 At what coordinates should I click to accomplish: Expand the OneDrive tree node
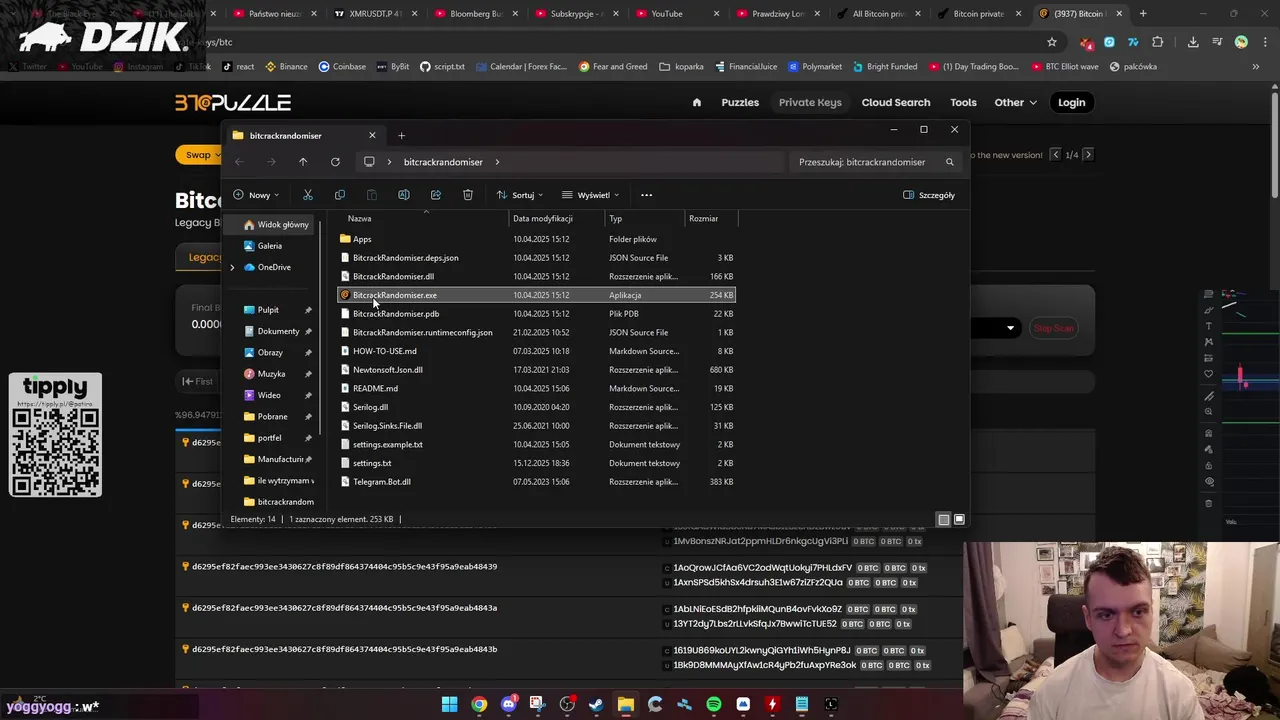[x=232, y=267]
